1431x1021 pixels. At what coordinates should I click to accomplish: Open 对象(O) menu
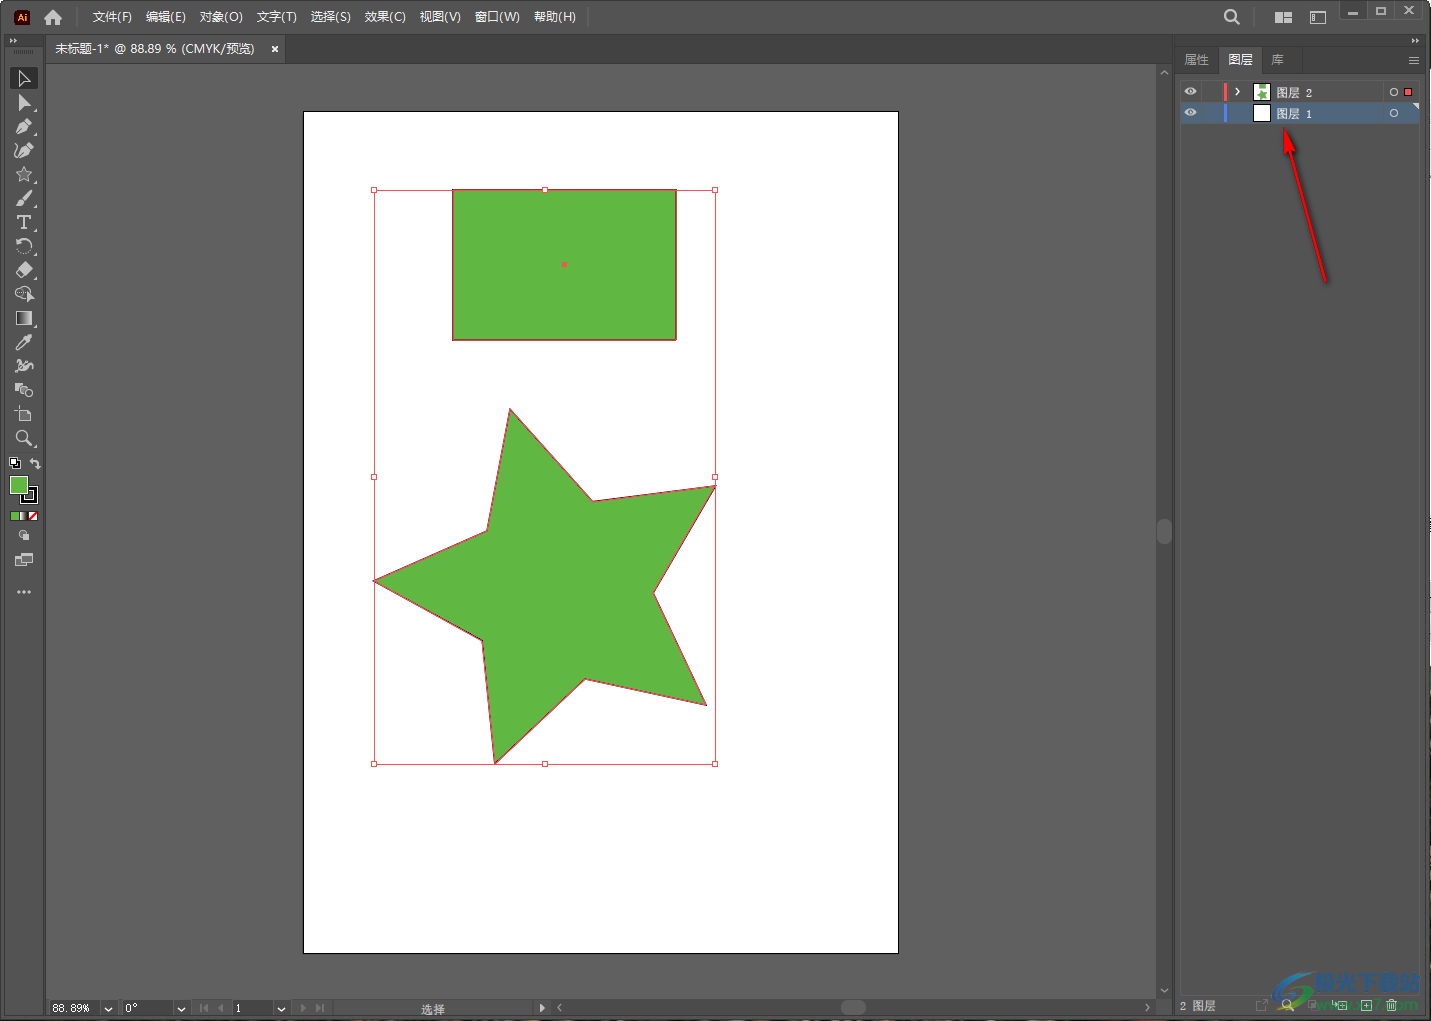(x=221, y=17)
